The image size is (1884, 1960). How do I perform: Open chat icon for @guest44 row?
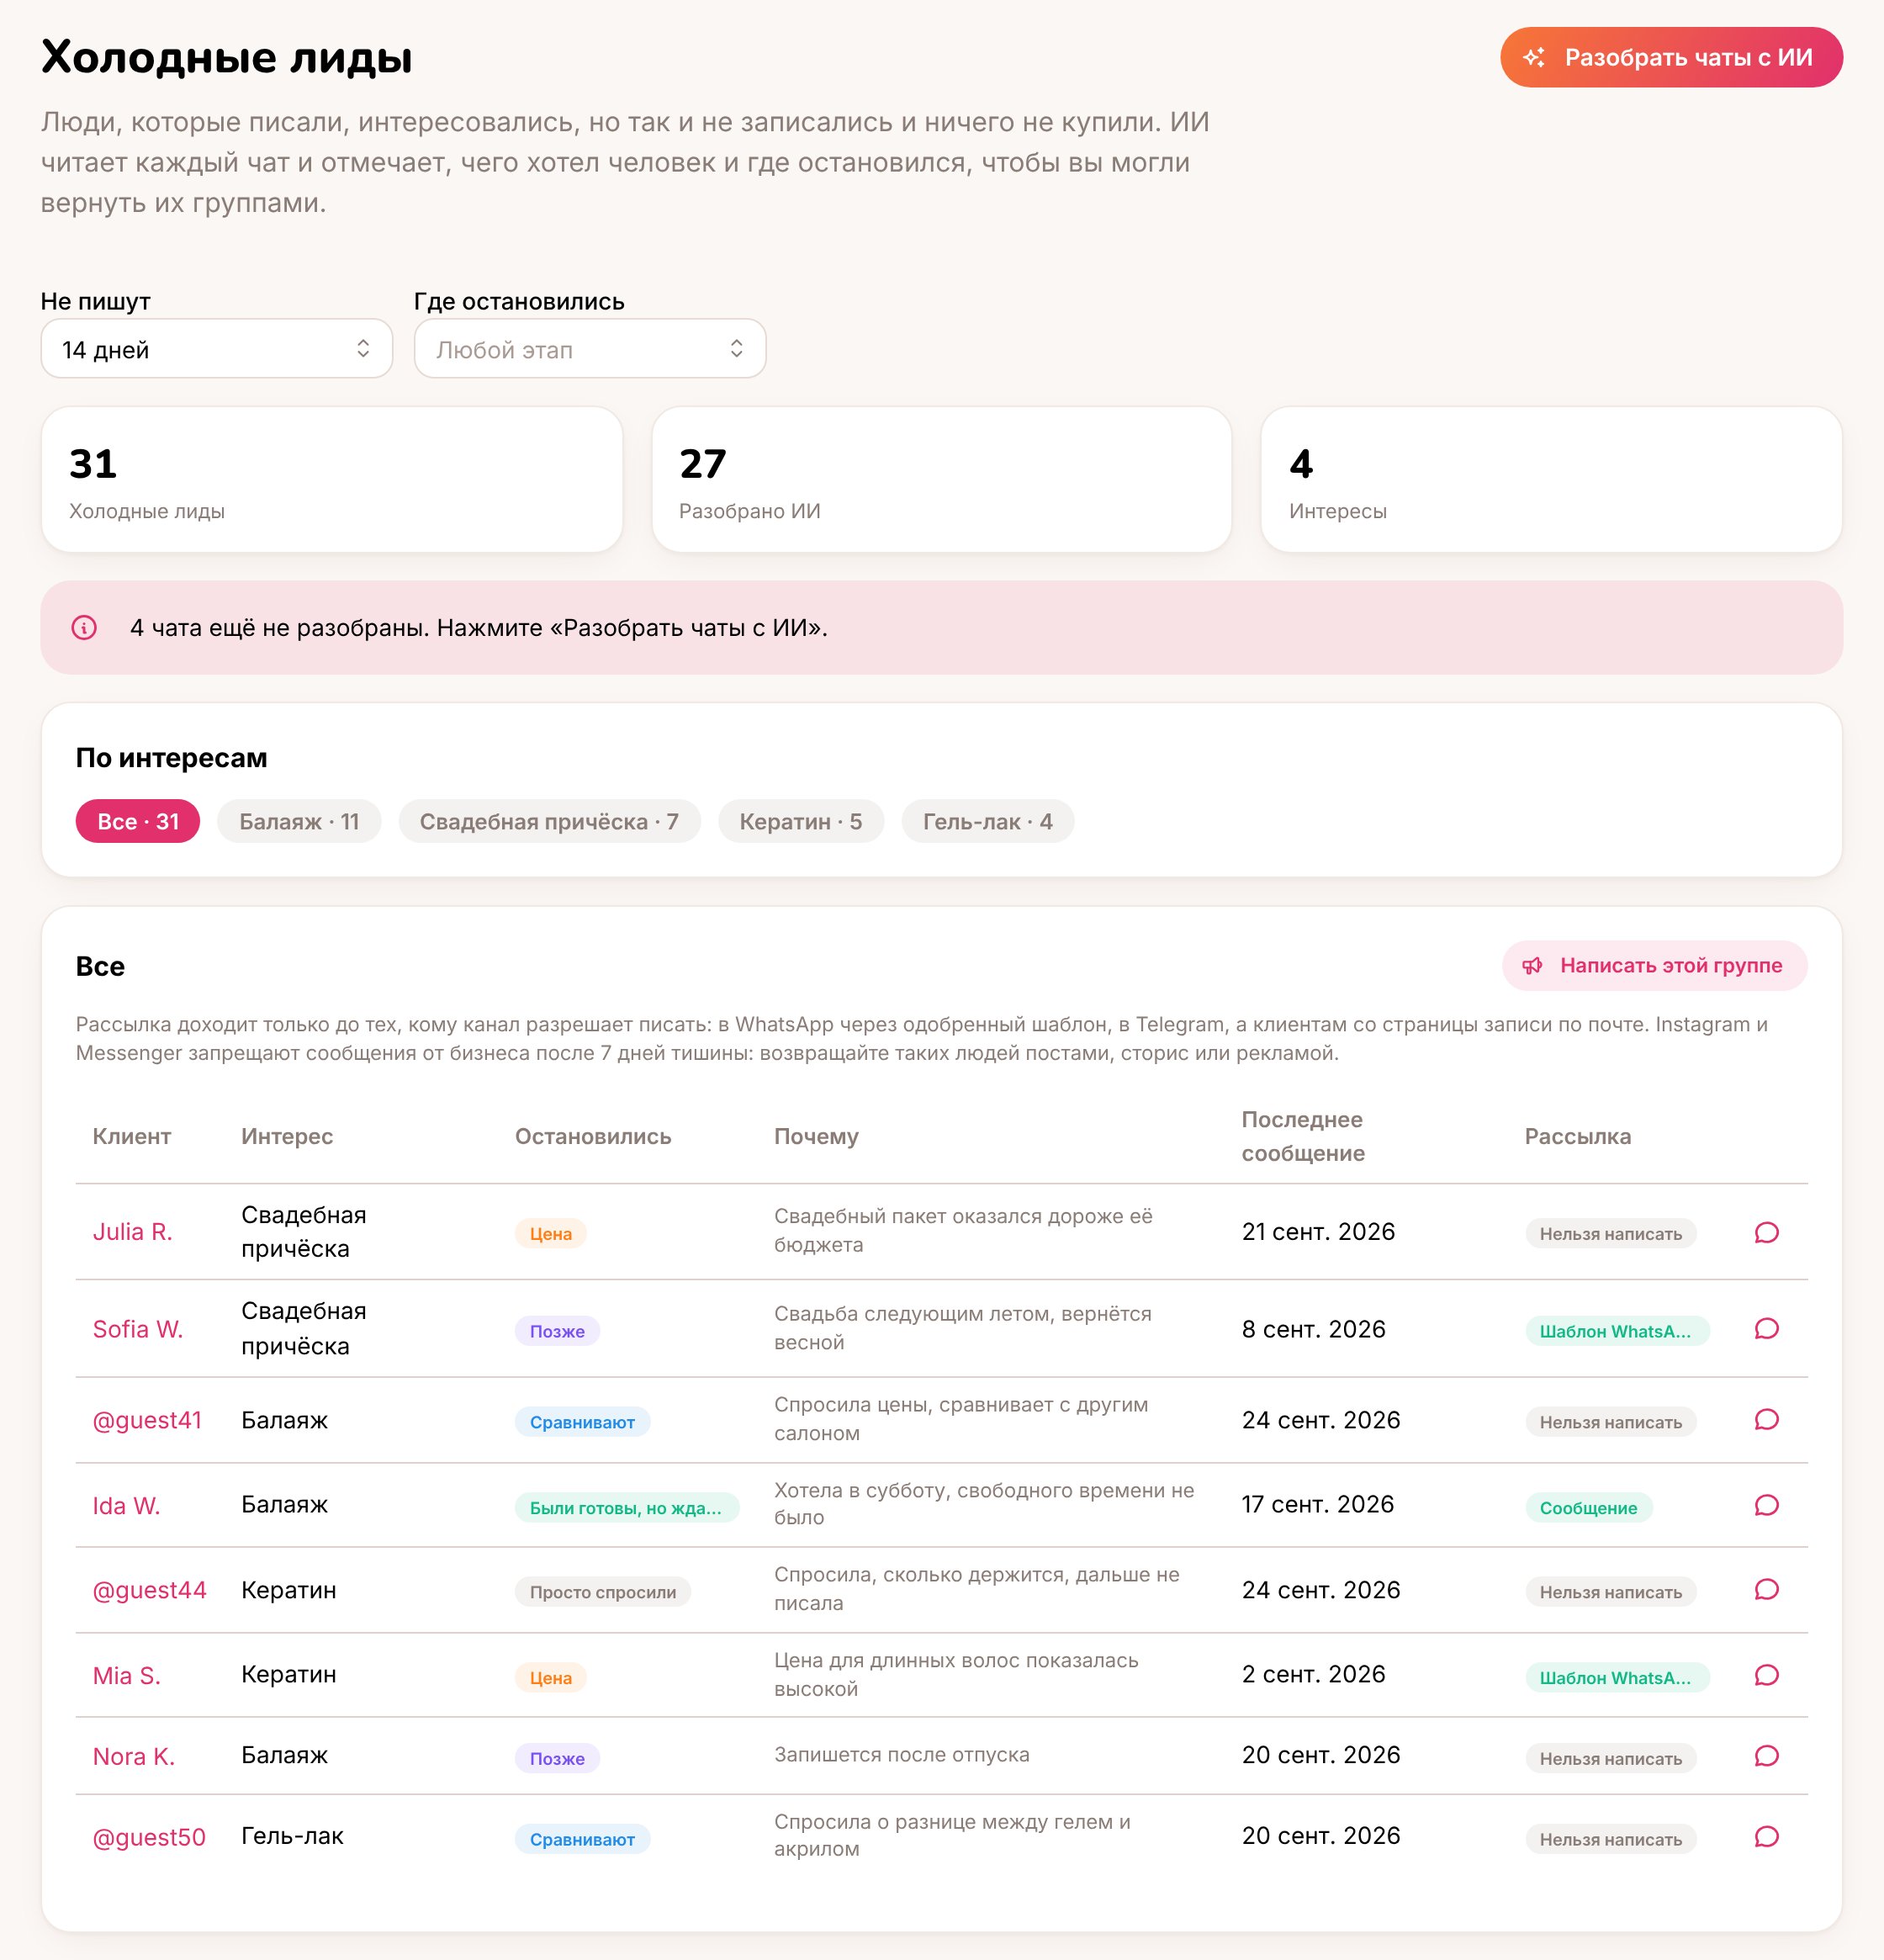(x=1766, y=1589)
